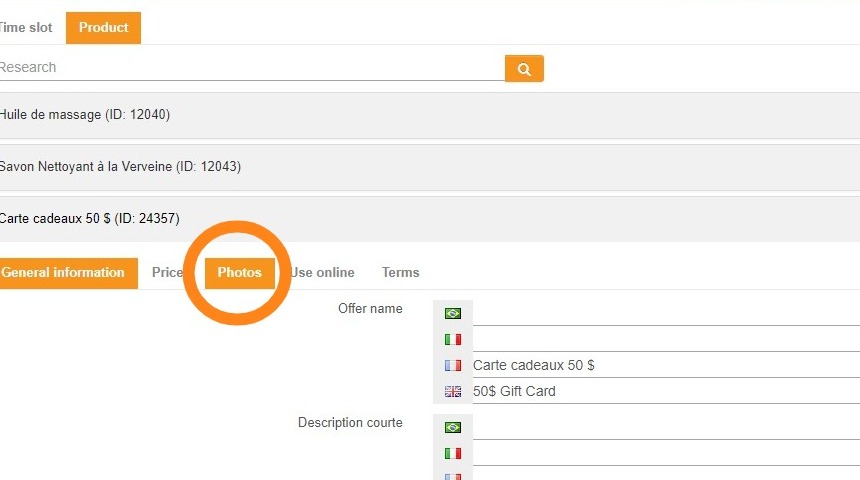Click the French flag next to Carte cadeaux 50 $

coord(452,365)
